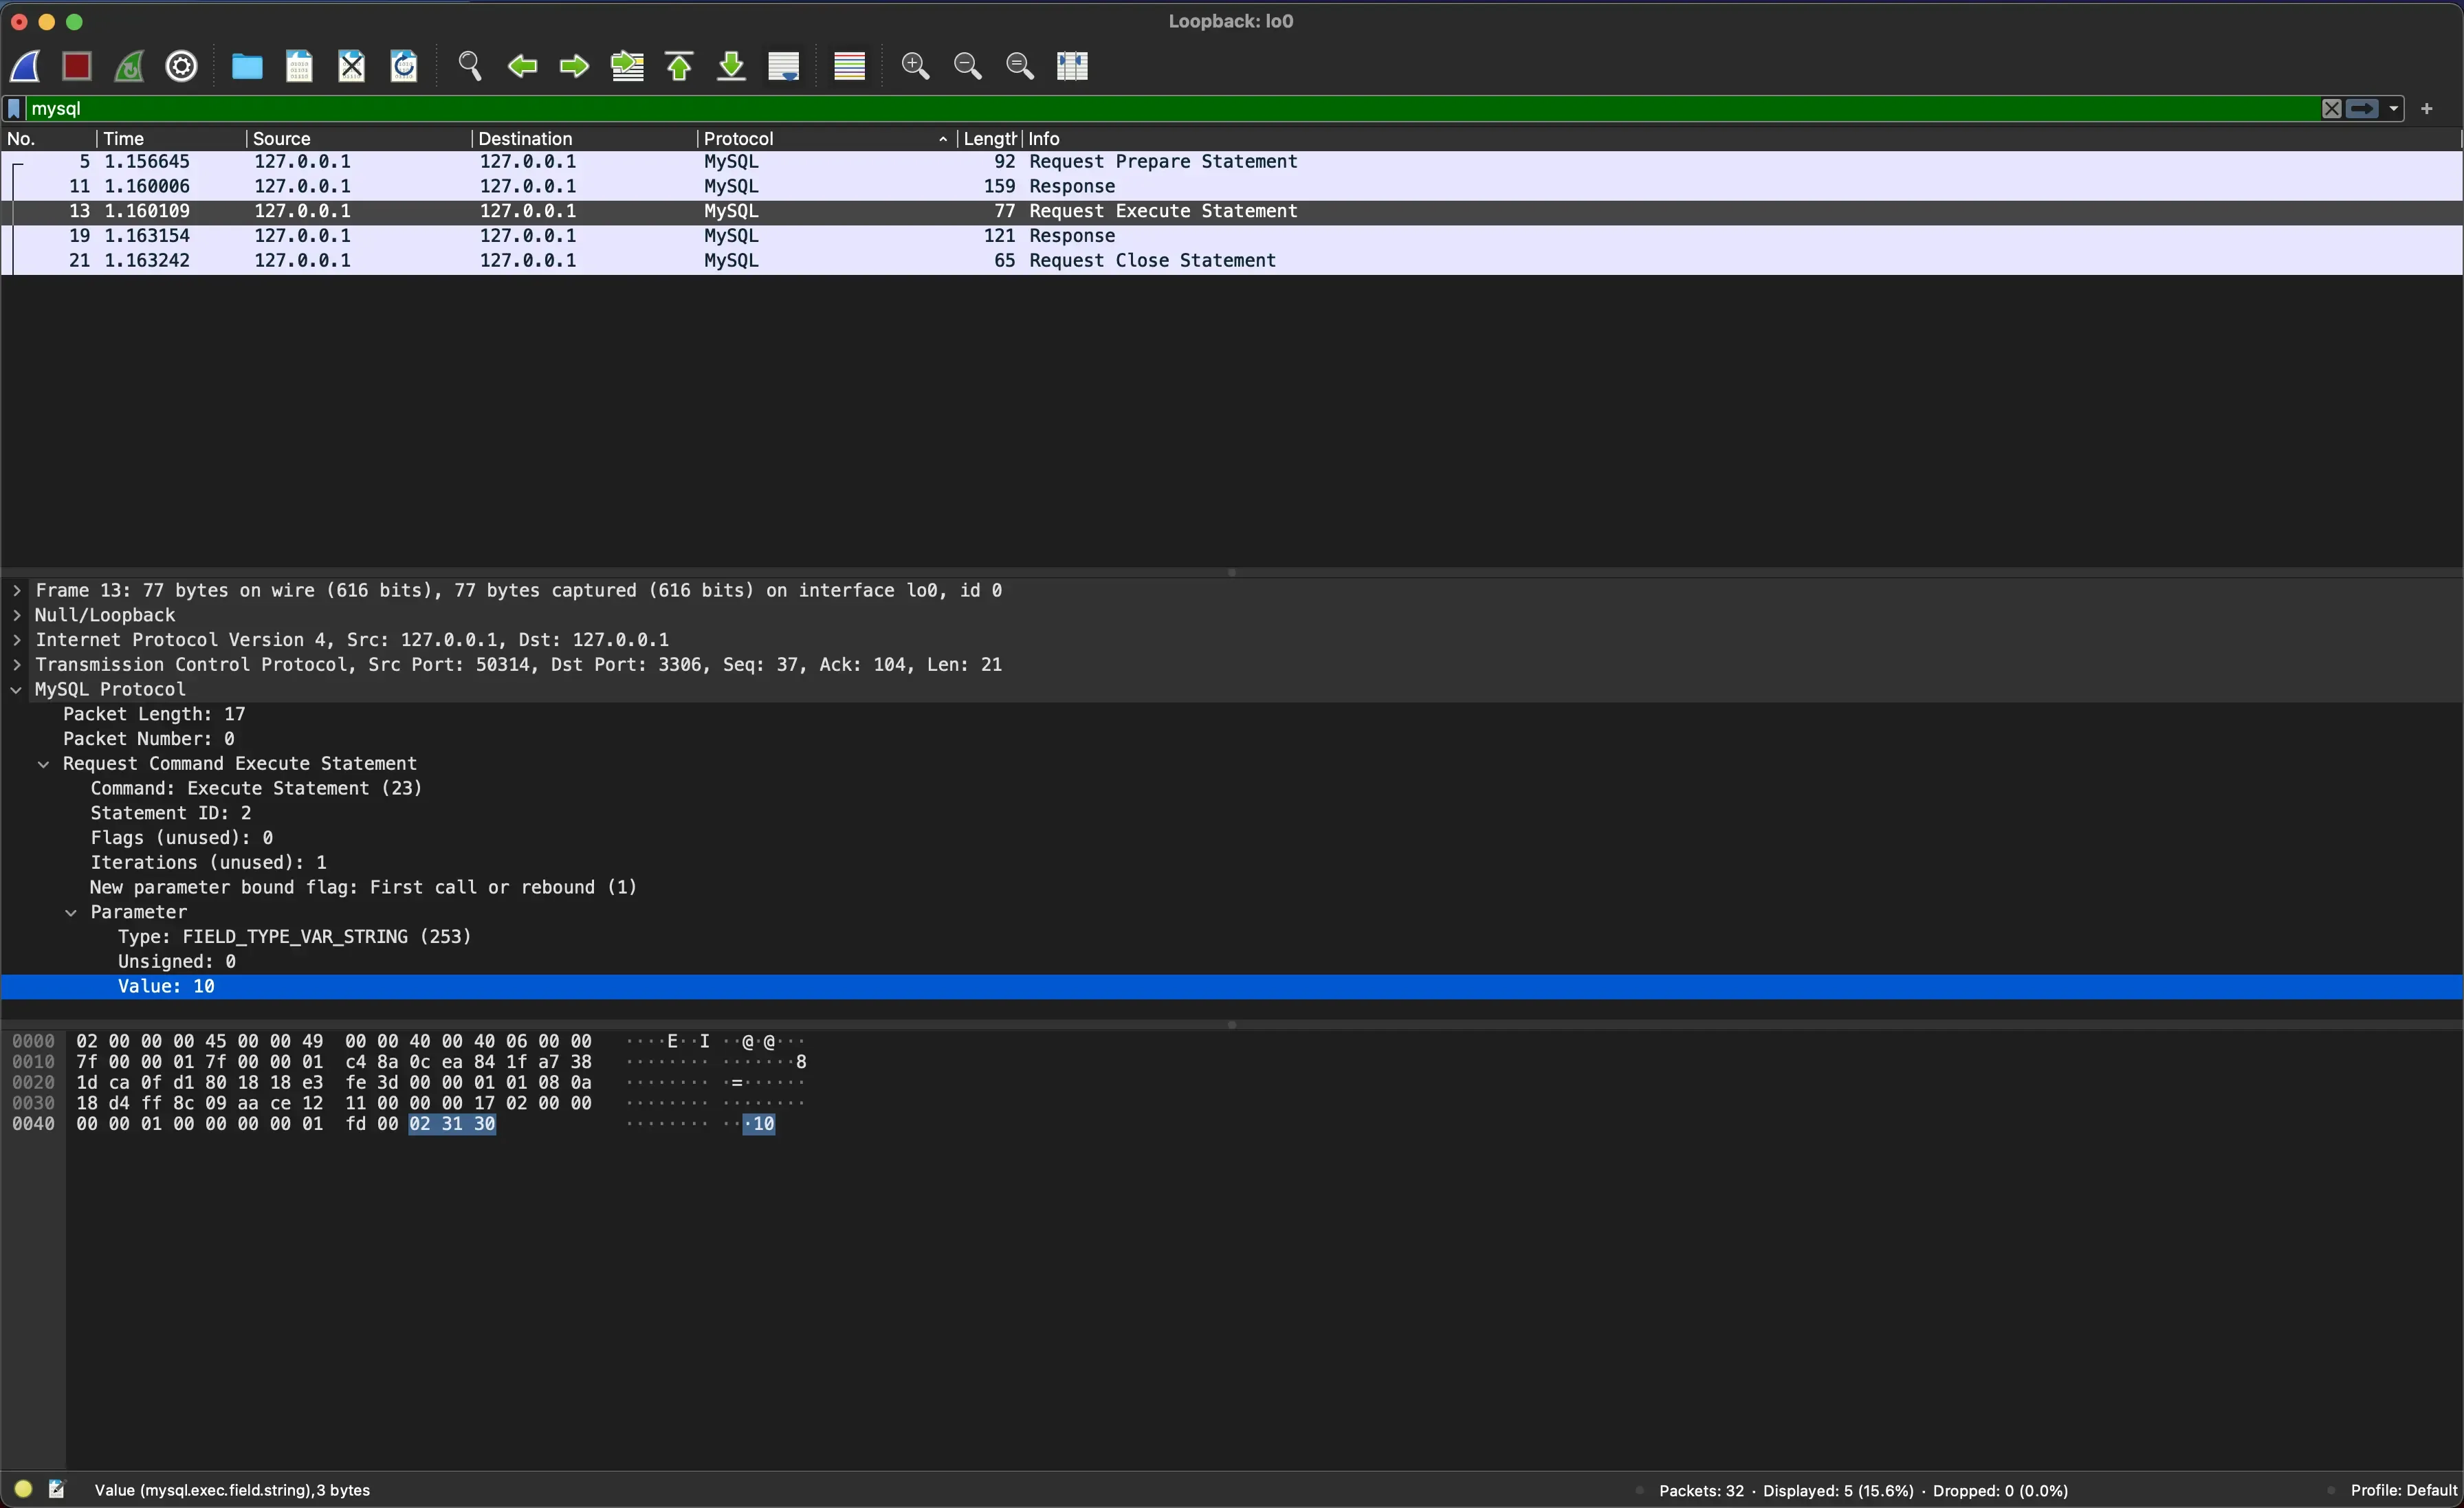
Task: Zoom in main window text
Action: coord(915,66)
